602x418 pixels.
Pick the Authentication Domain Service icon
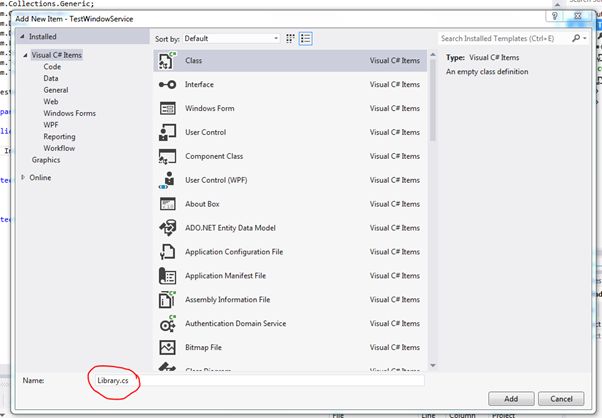point(167,324)
